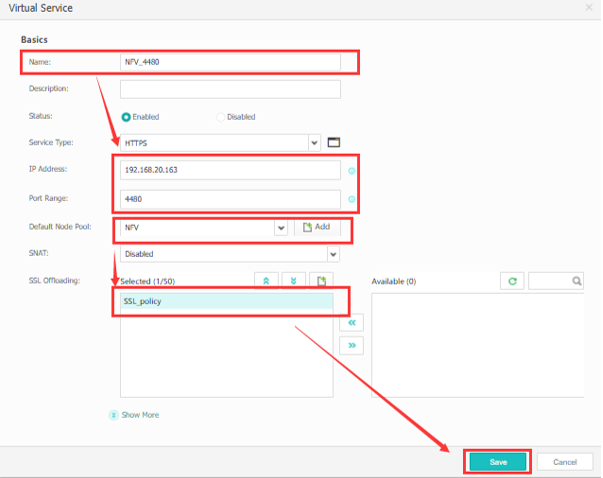Click the Show More link
This screenshot has height=478, width=603.
click(x=140, y=415)
